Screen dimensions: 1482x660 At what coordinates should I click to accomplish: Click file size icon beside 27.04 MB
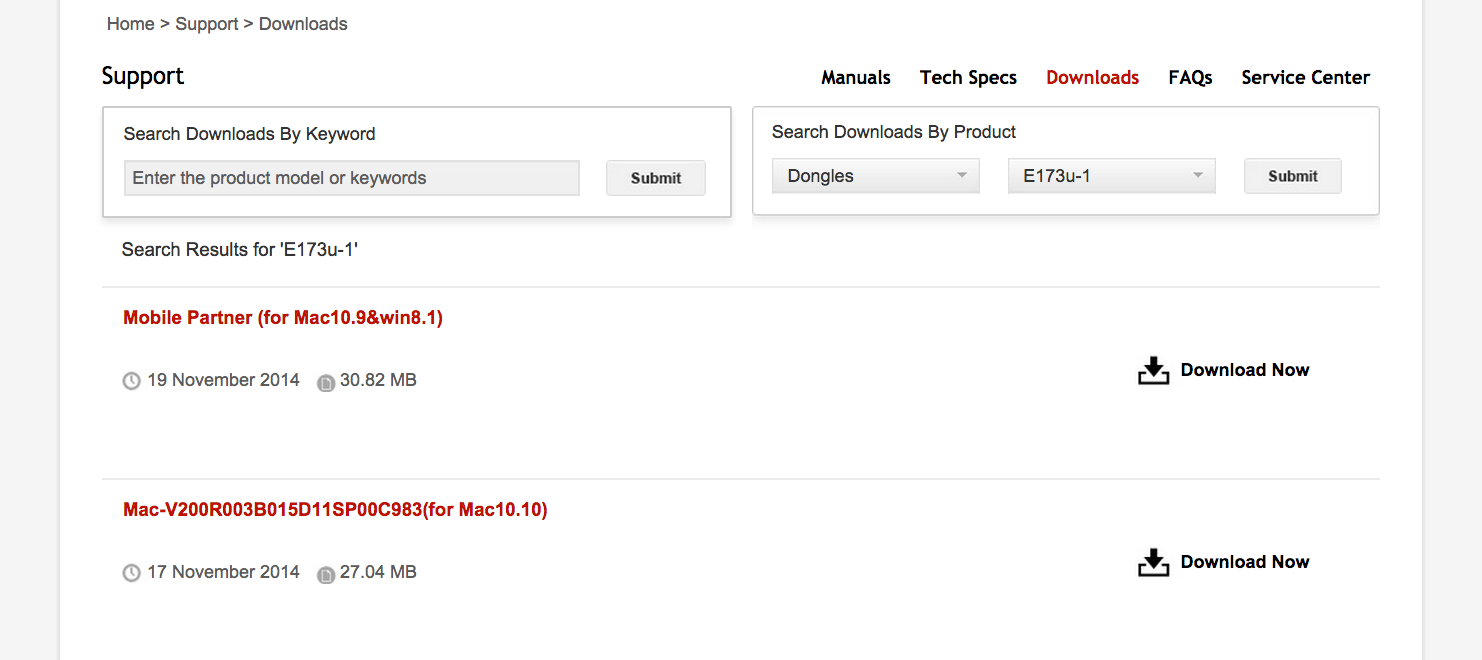coord(325,574)
